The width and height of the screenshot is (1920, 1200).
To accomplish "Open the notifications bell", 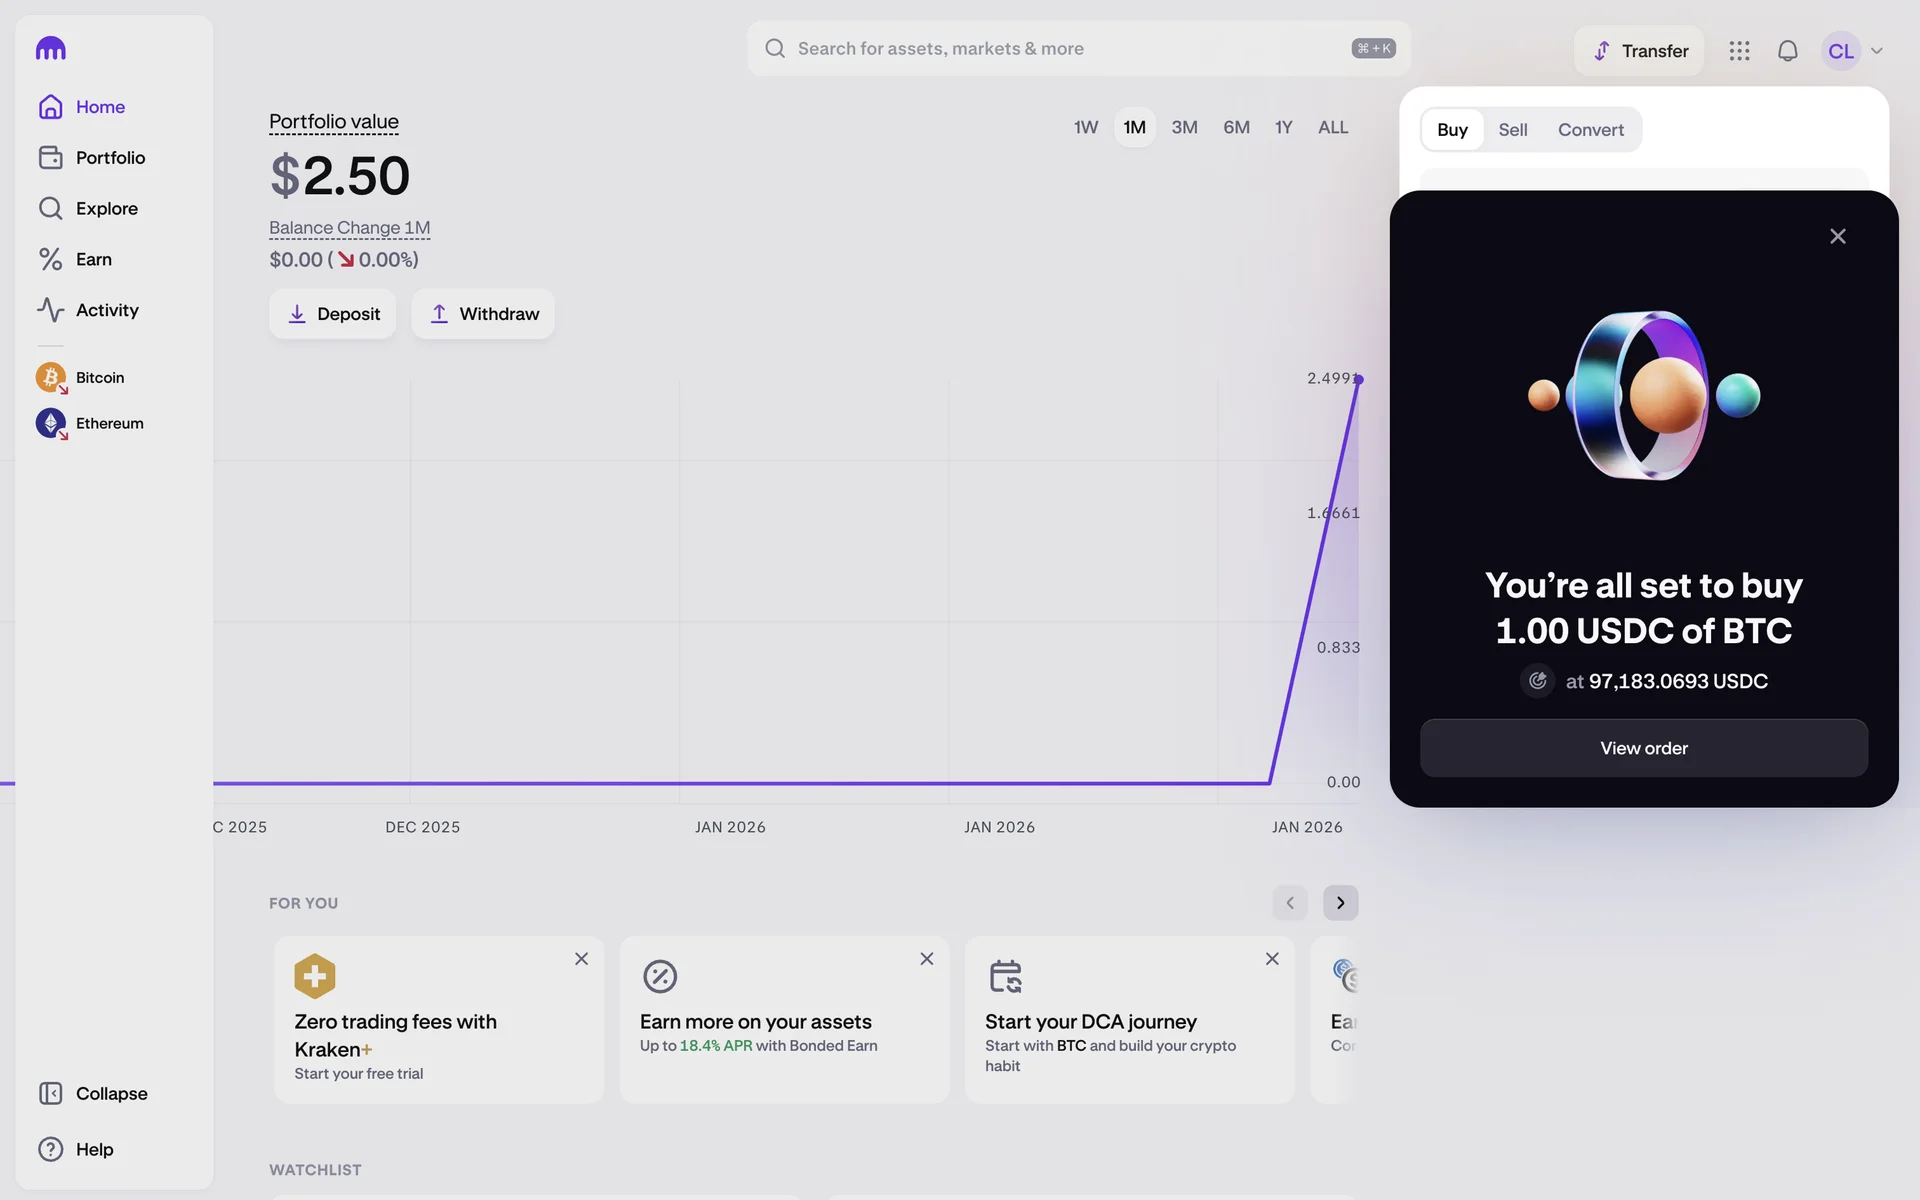I will tap(1787, 51).
